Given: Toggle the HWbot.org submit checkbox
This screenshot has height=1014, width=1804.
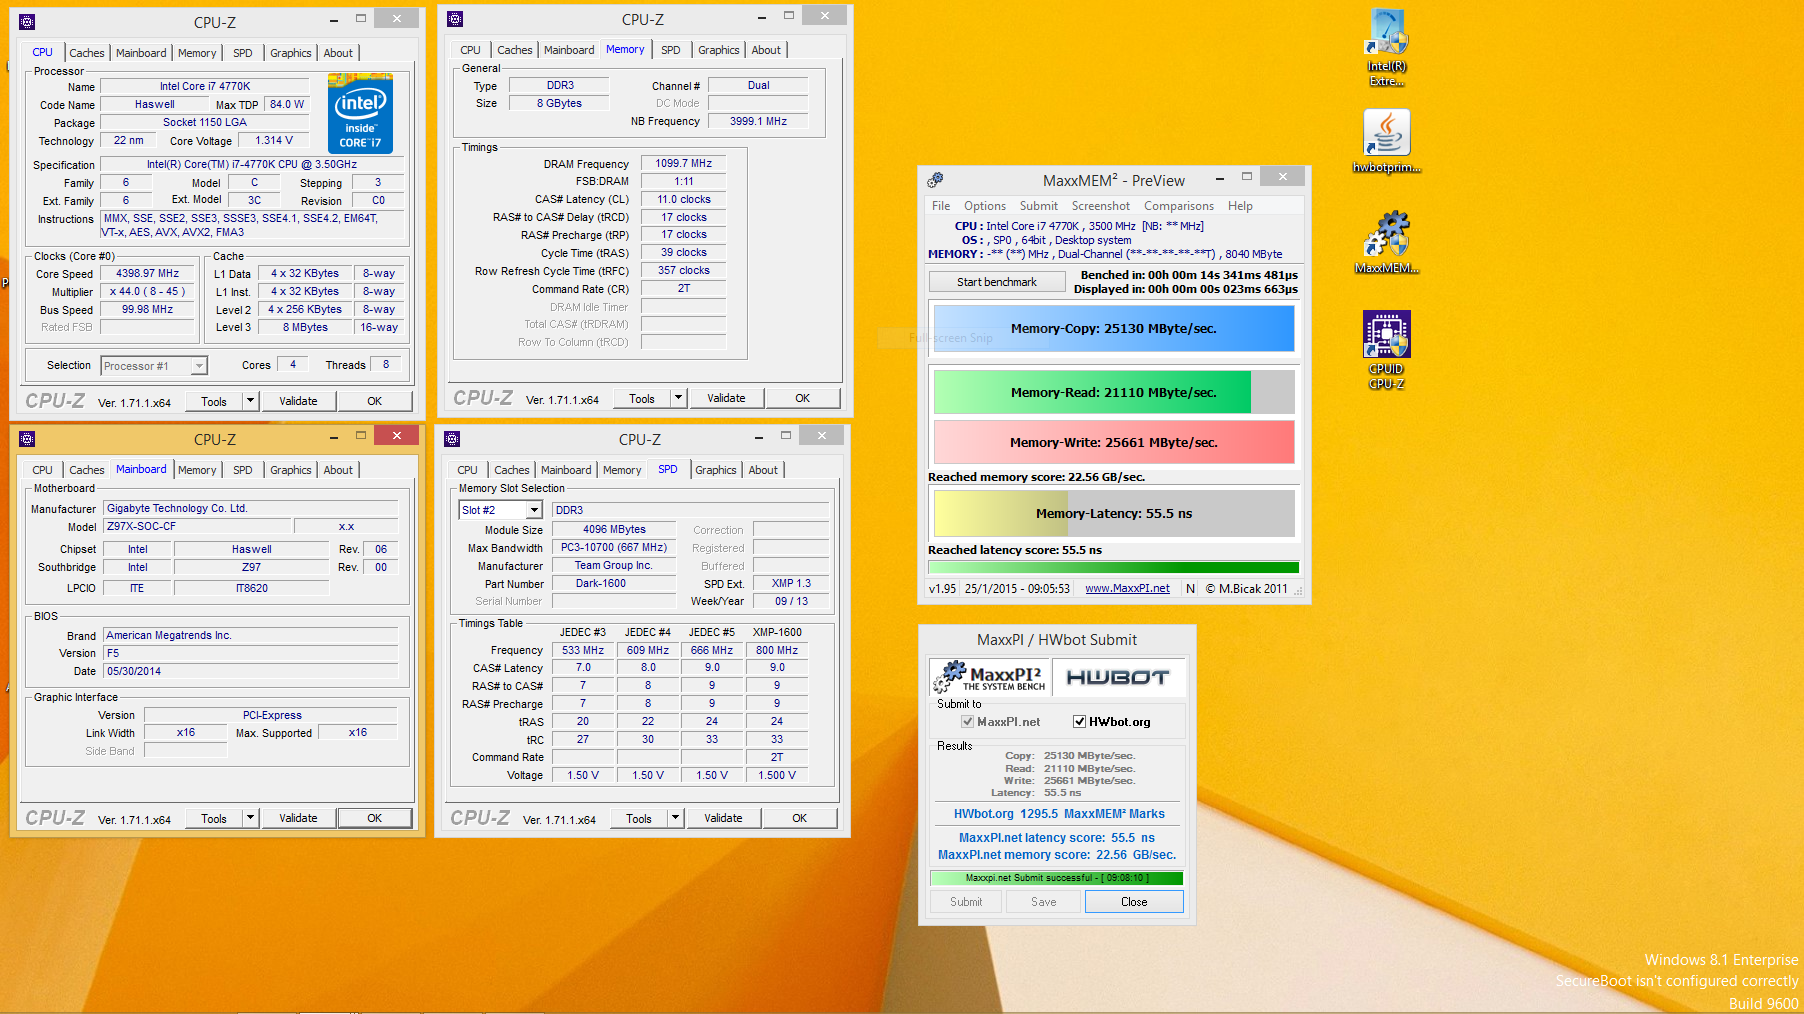Looking at the screenshot, I should [x=1079, y=722].
